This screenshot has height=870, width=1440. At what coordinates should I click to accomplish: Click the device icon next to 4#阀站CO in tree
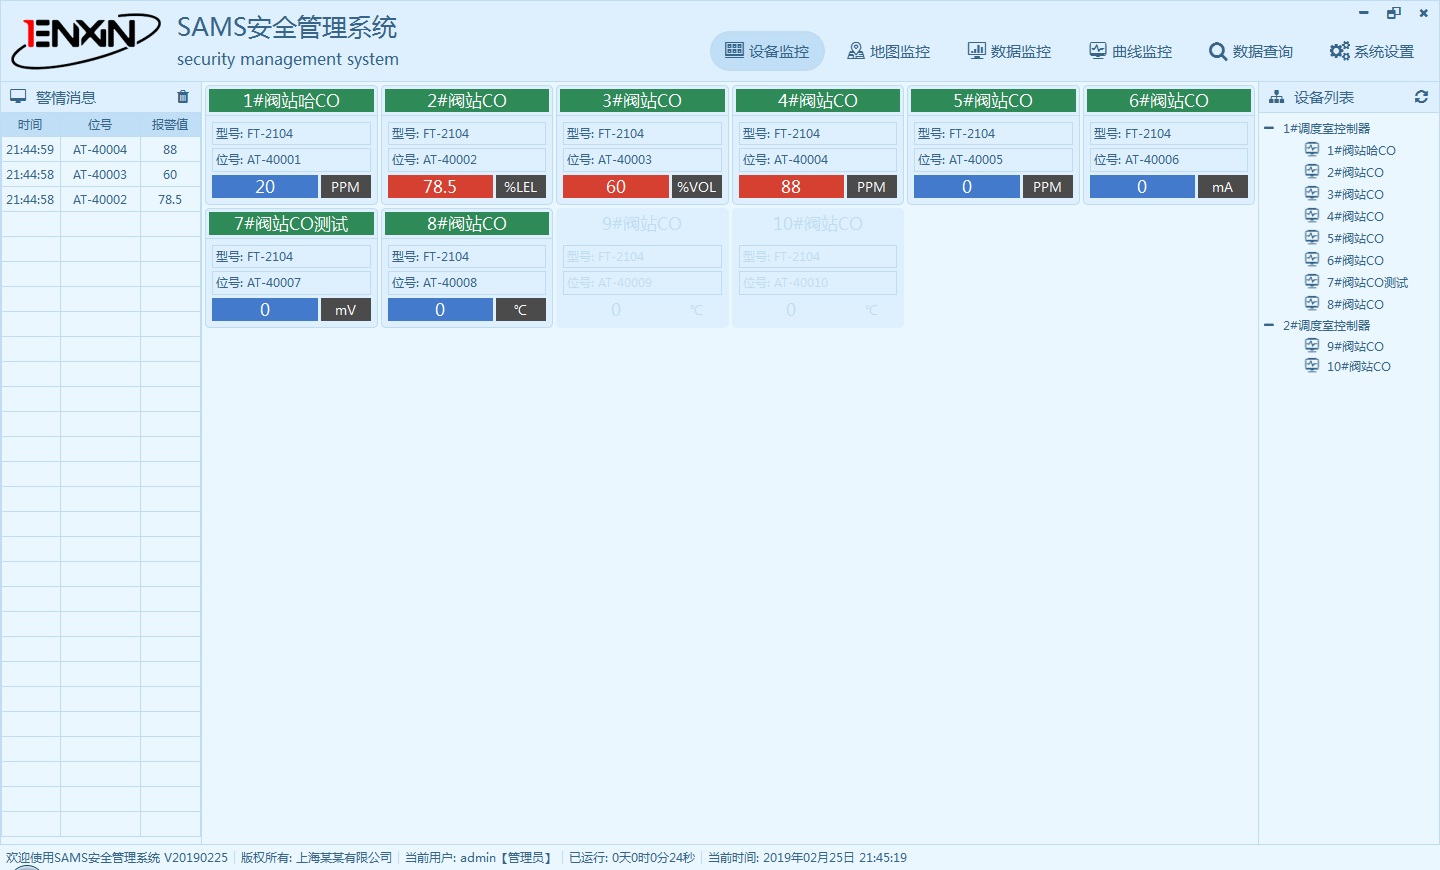[x=1312, y=215]
